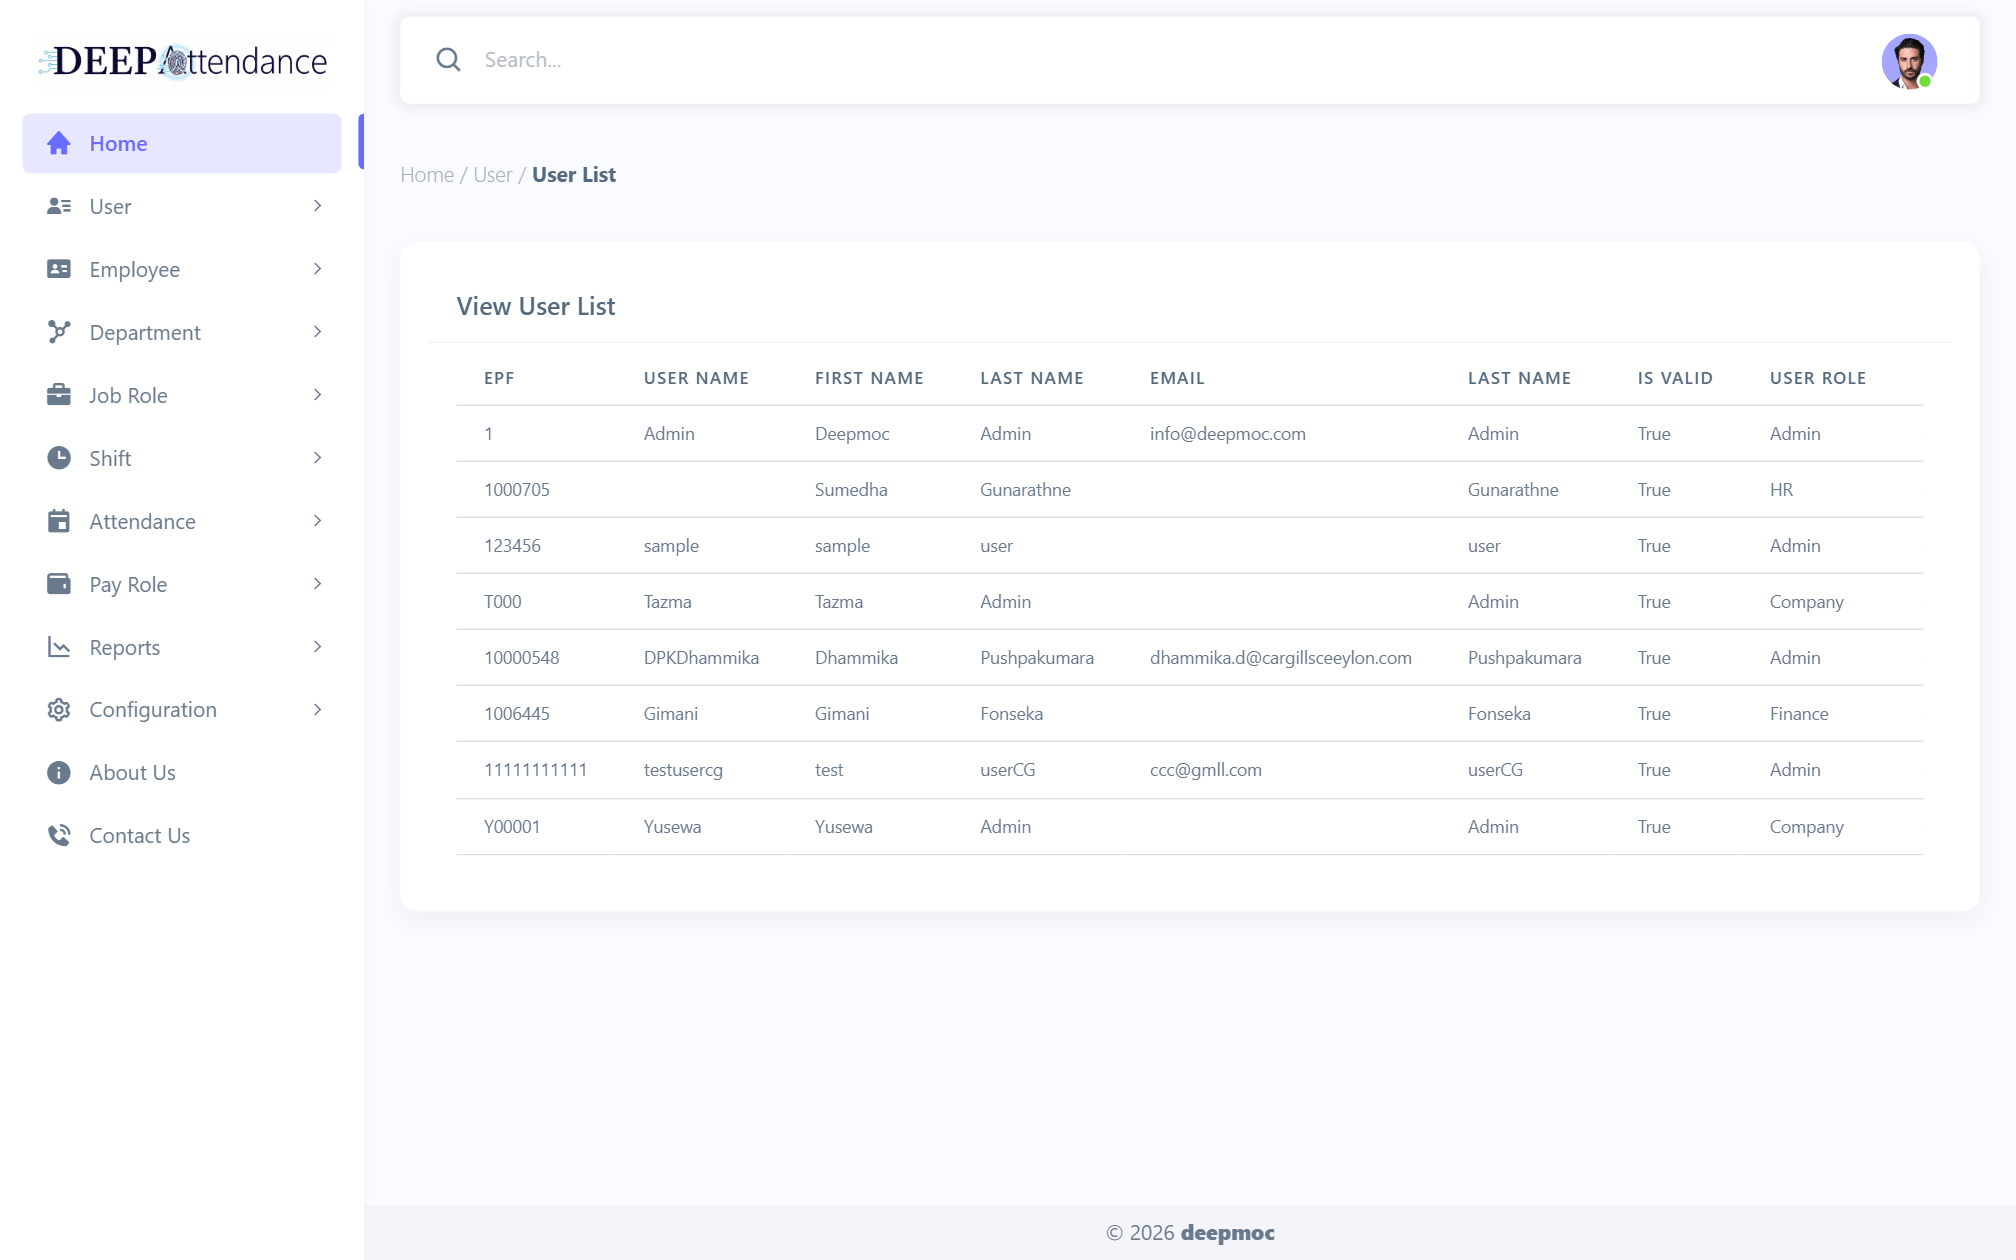Expand the Configuration menu chevron

[x=317, y=710]
